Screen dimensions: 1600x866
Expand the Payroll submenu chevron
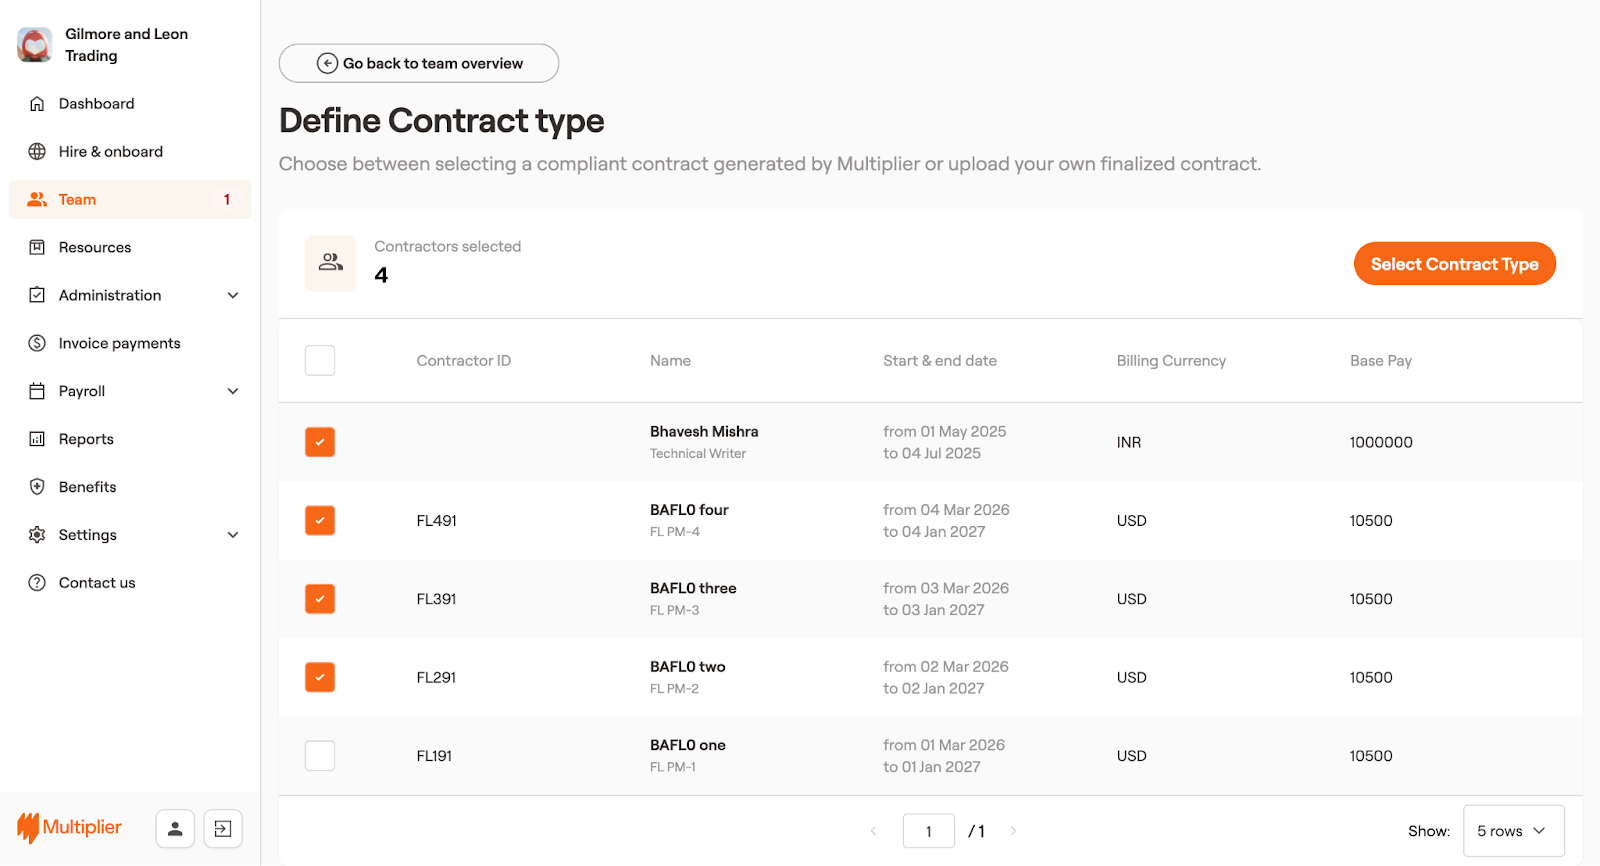pos(233,391)
